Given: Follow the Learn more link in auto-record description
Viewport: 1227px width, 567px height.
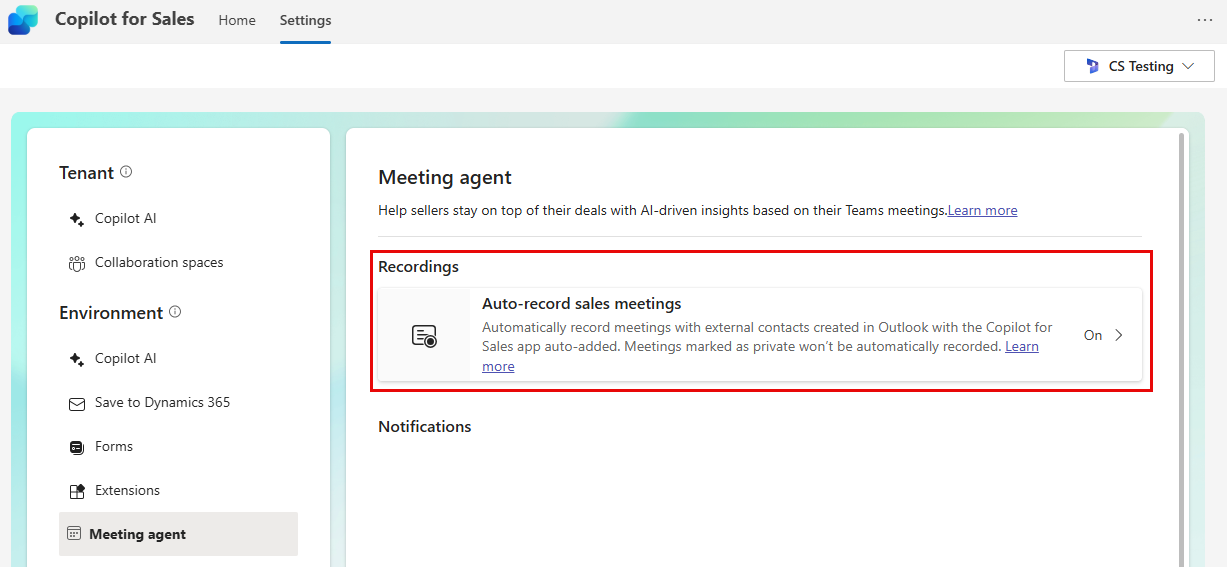Looking at the screenshot, I should [x=1022, y=346].
